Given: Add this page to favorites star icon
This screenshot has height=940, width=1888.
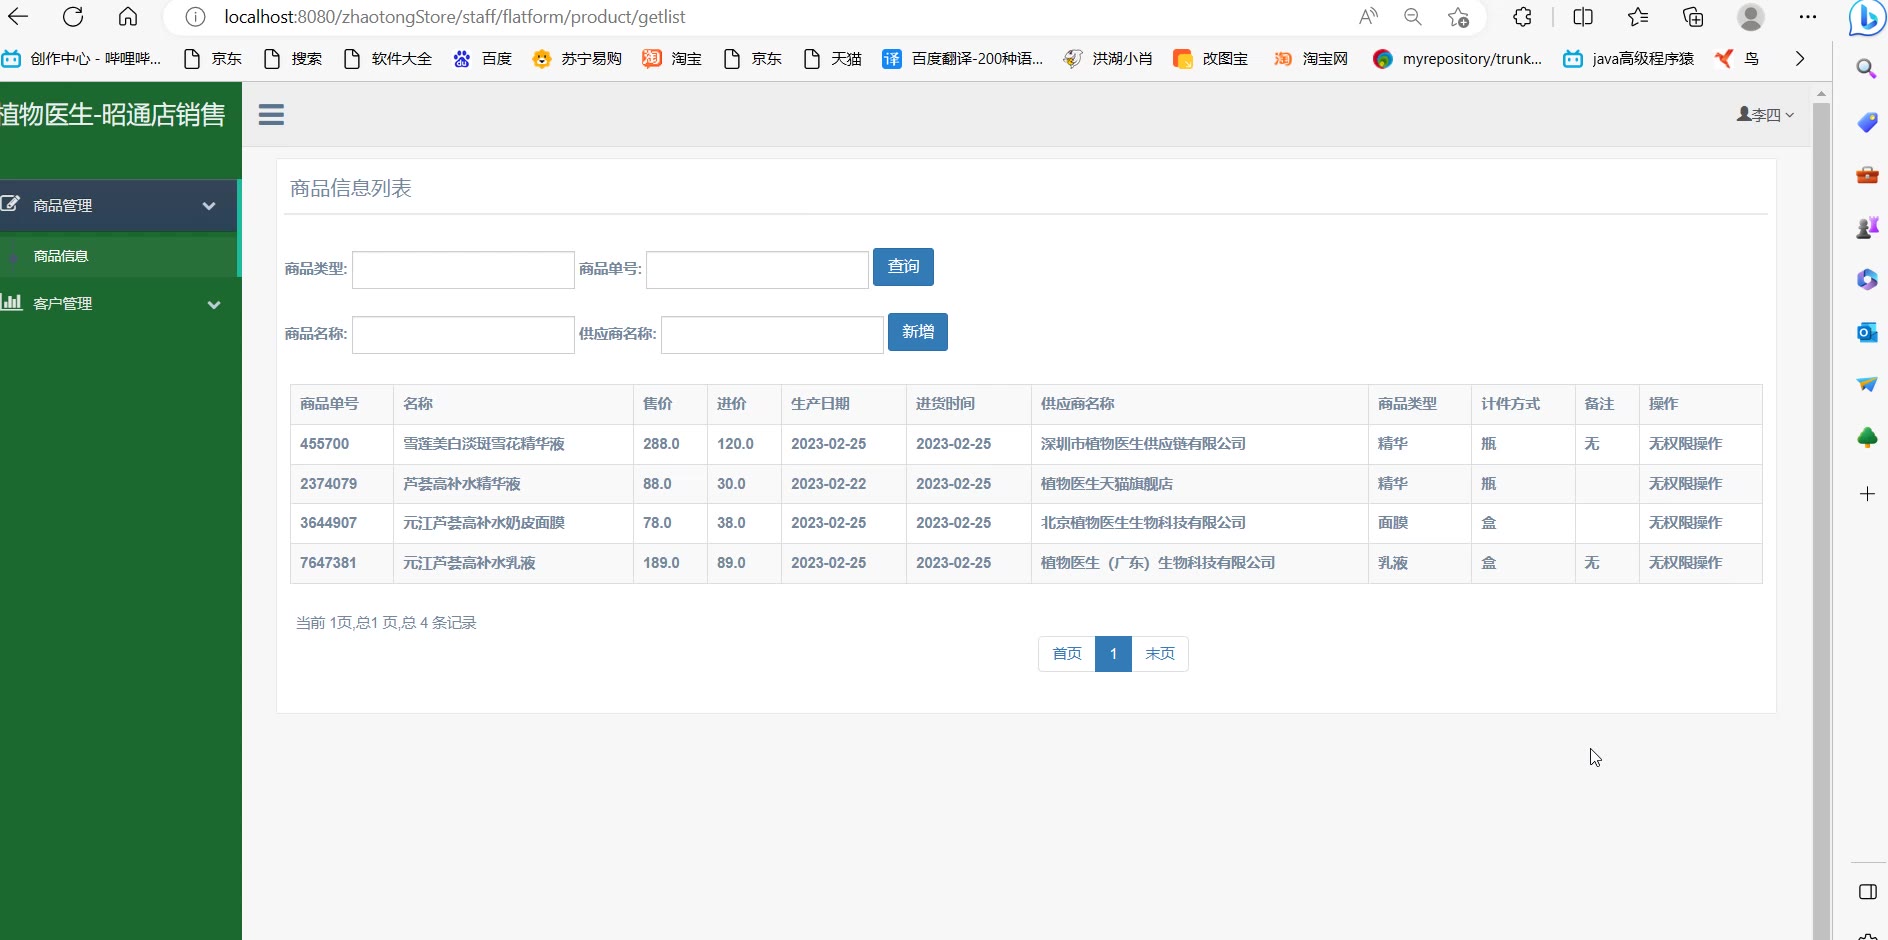Looking at the screenshot, I should (1459, 17).
